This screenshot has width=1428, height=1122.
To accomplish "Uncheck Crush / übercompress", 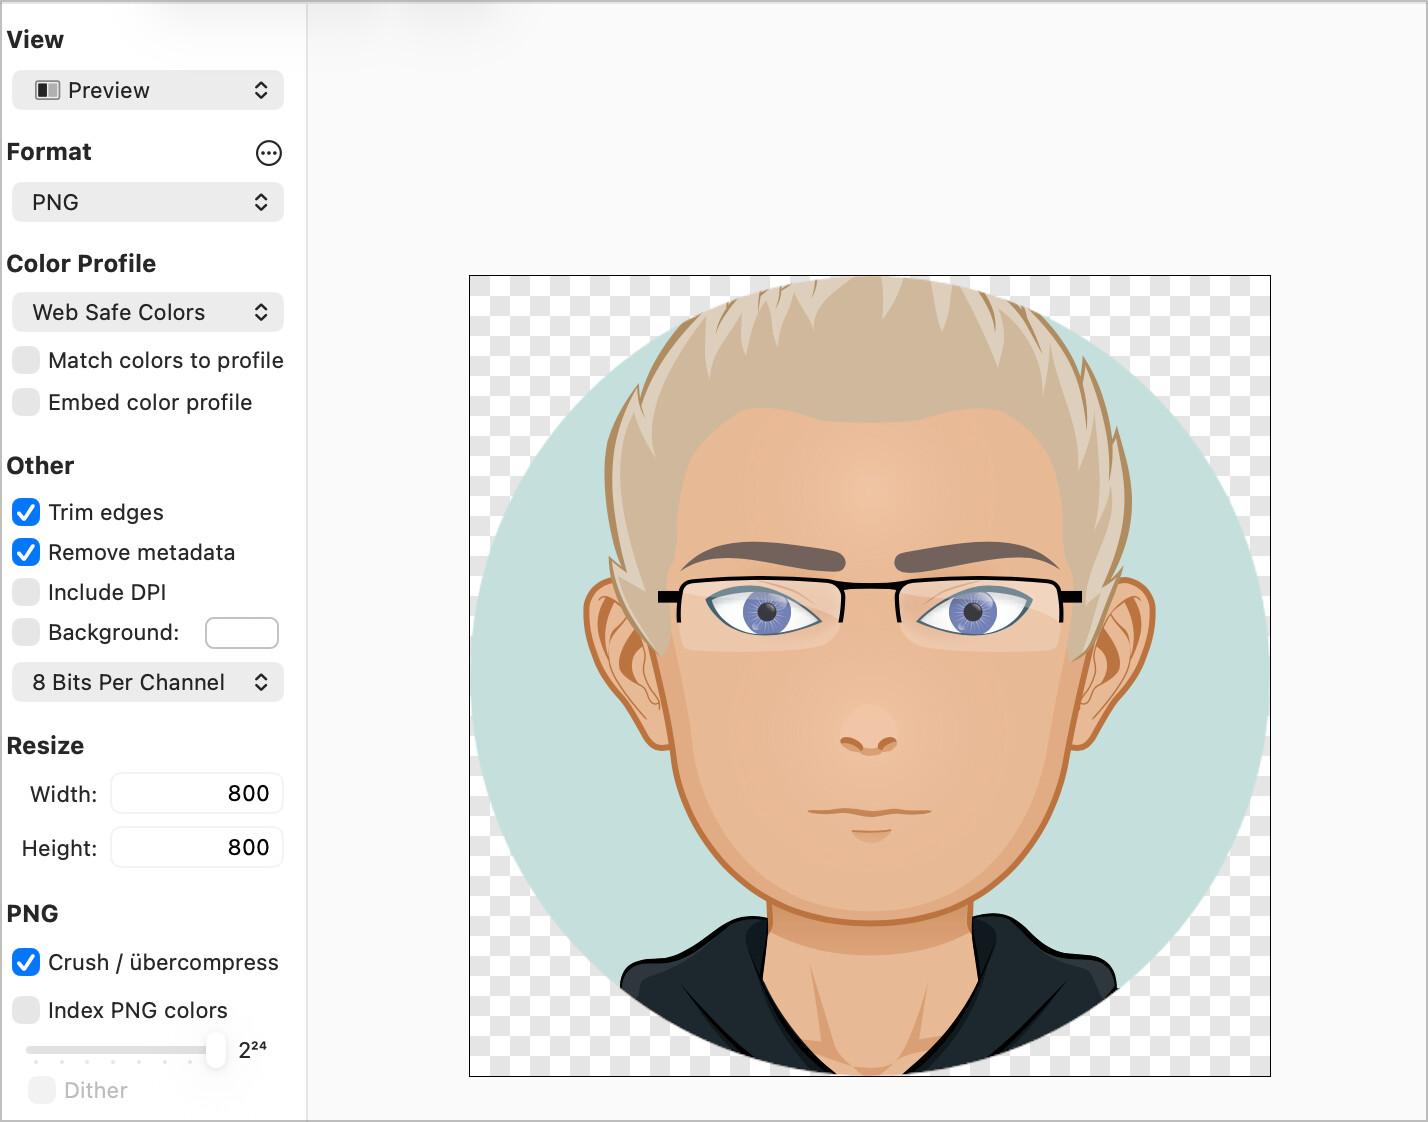I will (x=26, y=962).
